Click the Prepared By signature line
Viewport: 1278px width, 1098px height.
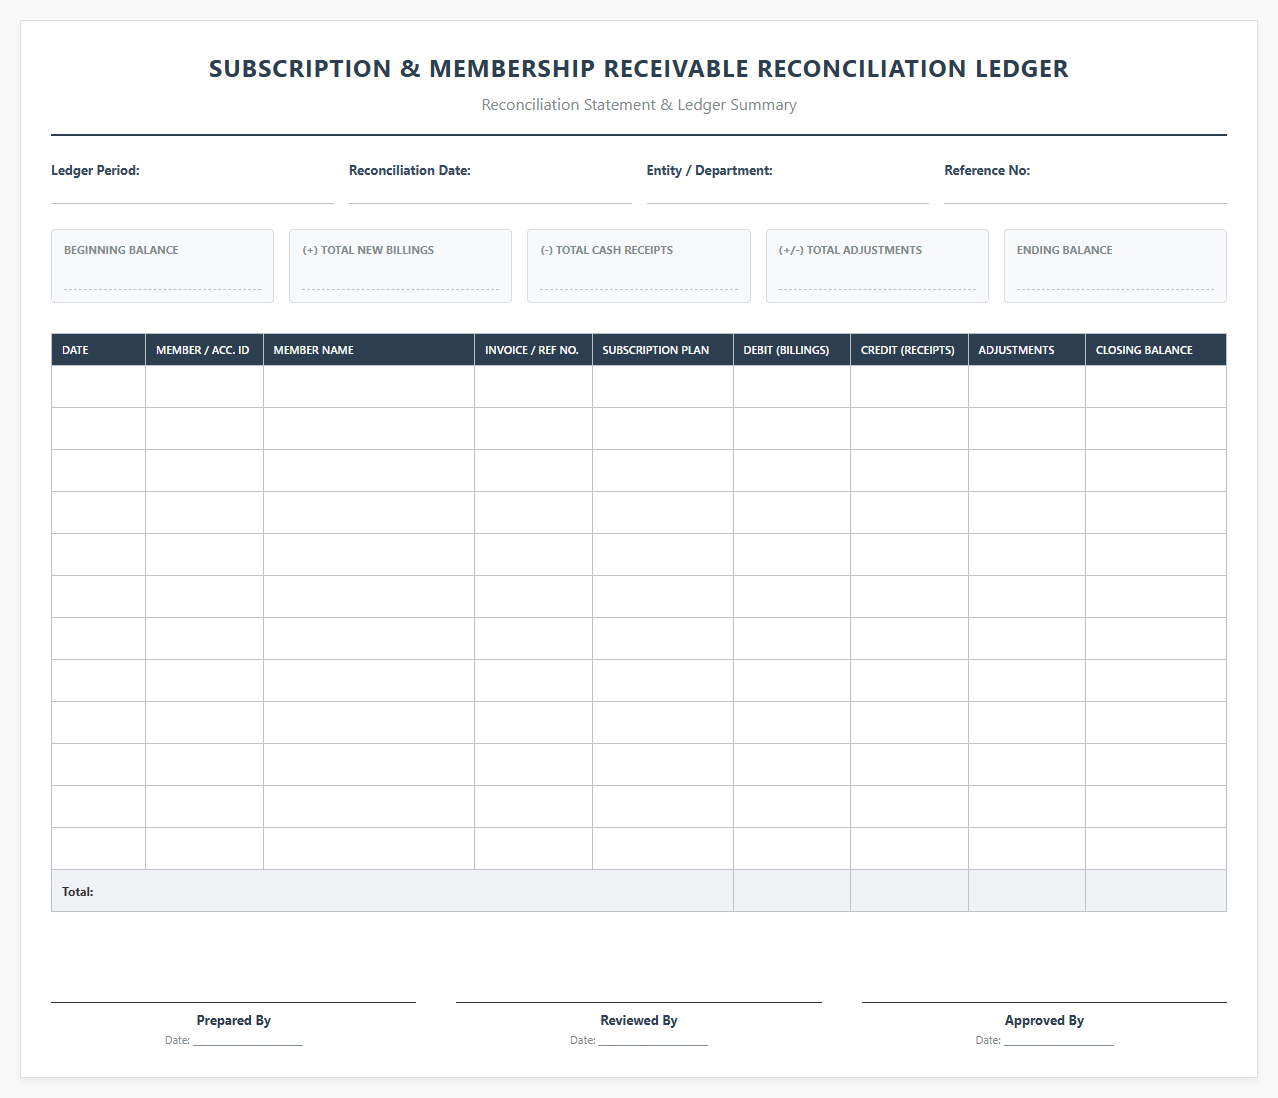[233, 1002]
